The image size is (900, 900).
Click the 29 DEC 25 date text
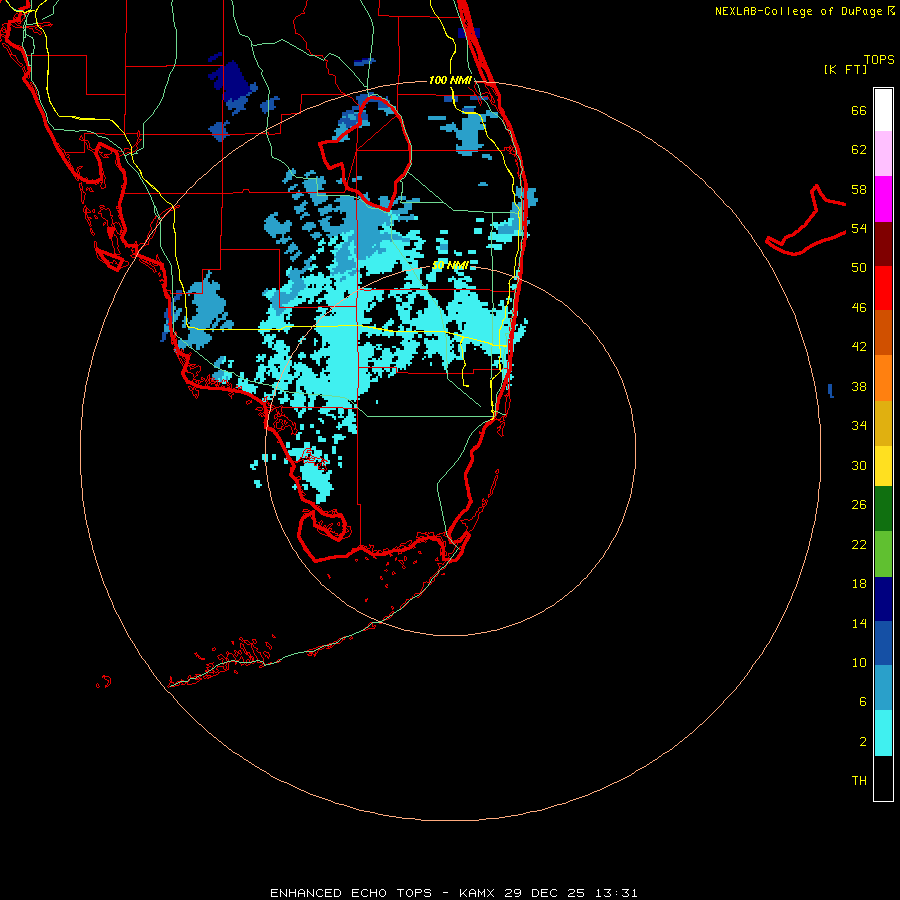coord(545,893)
